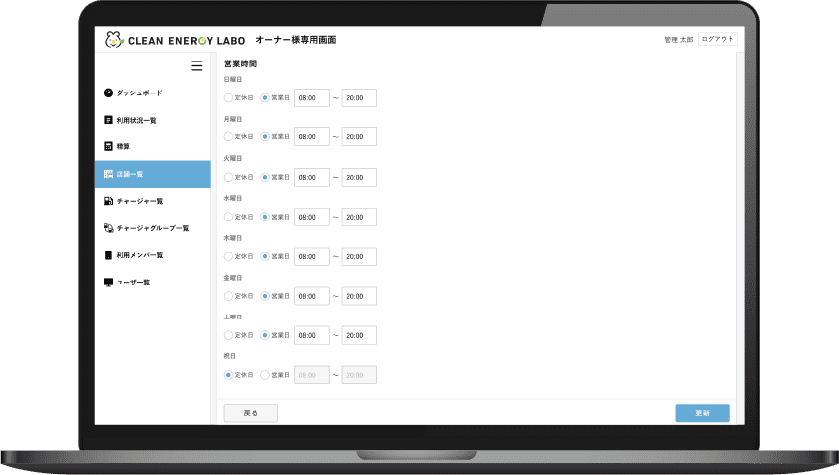Viewport: 839px width, 475px height.
Task: Click the チャージャー一覧 charger icon
Action: click(108, 201)
